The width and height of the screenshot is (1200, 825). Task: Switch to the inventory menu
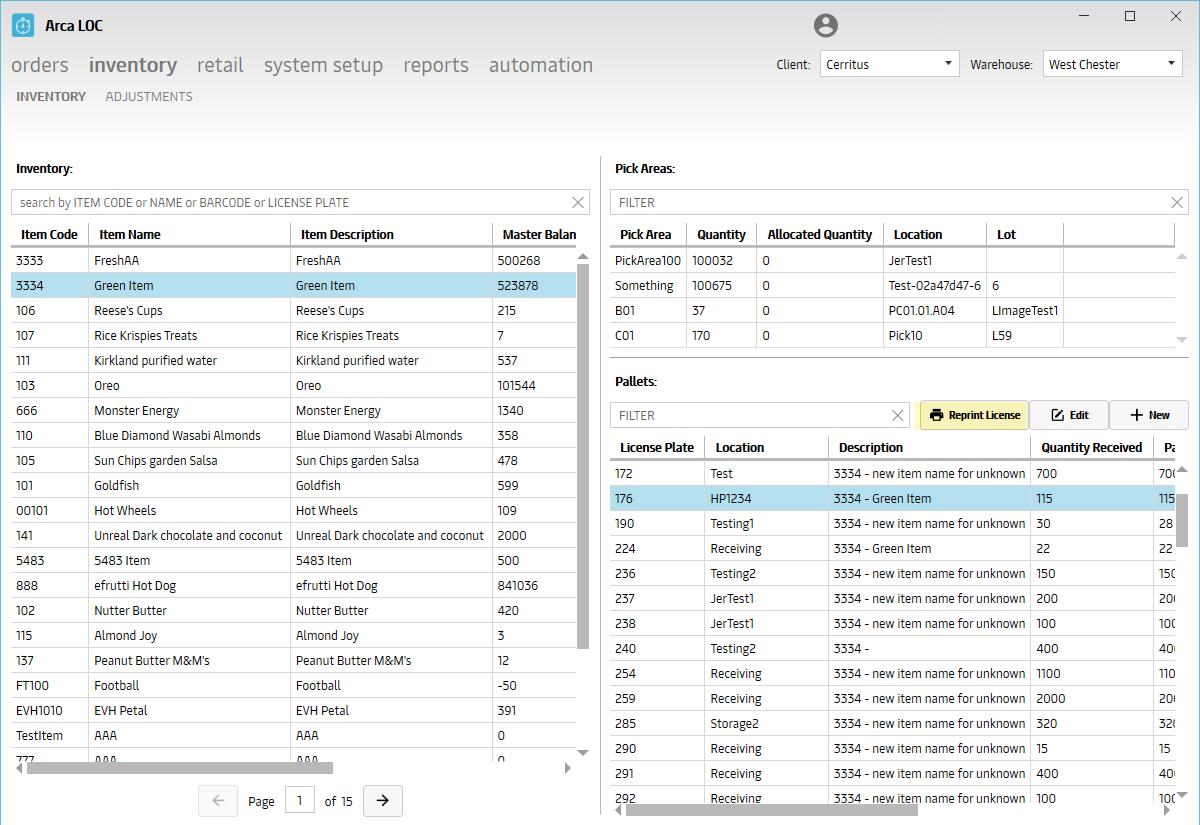[x=133, y=65]
